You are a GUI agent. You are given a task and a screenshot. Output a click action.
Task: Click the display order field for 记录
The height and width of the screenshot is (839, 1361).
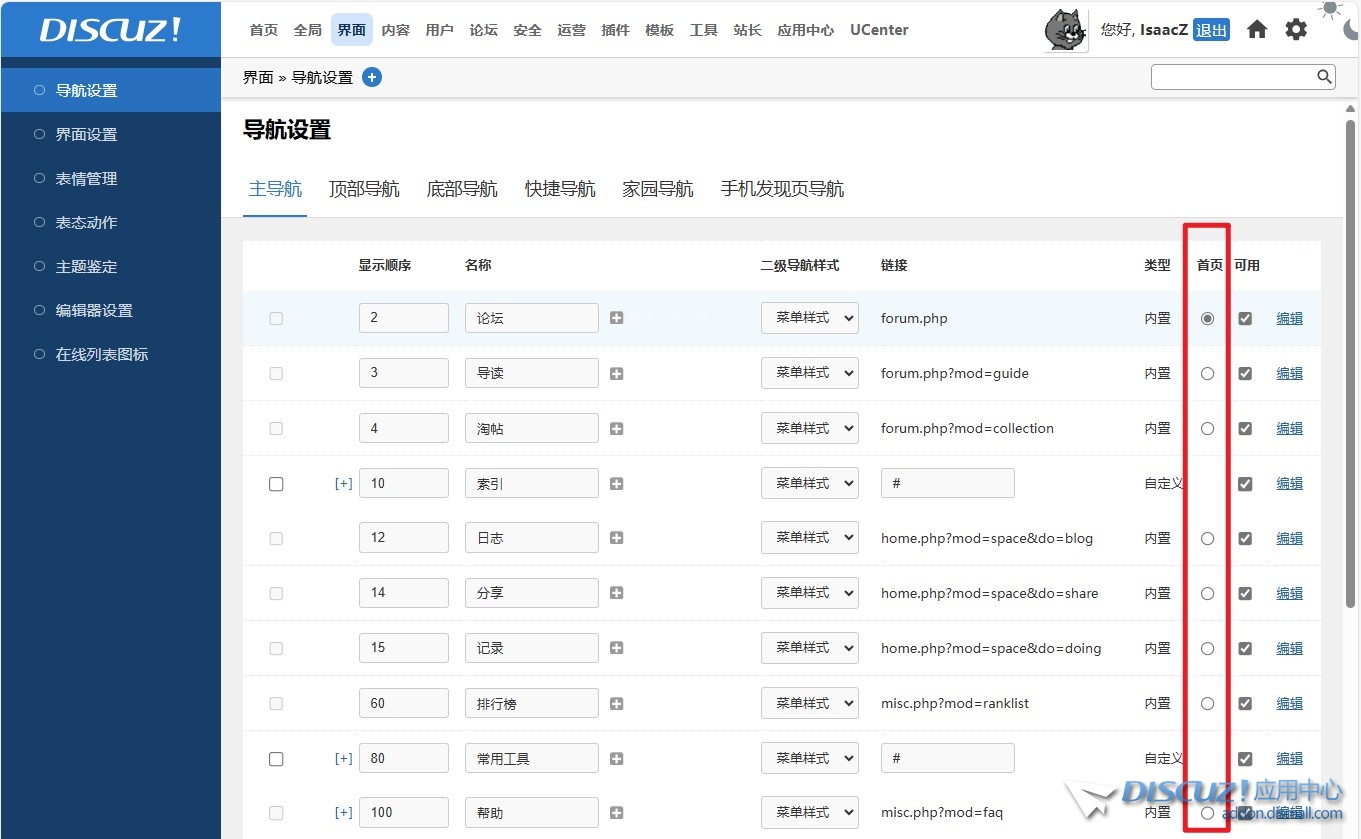tap(403, 648)
